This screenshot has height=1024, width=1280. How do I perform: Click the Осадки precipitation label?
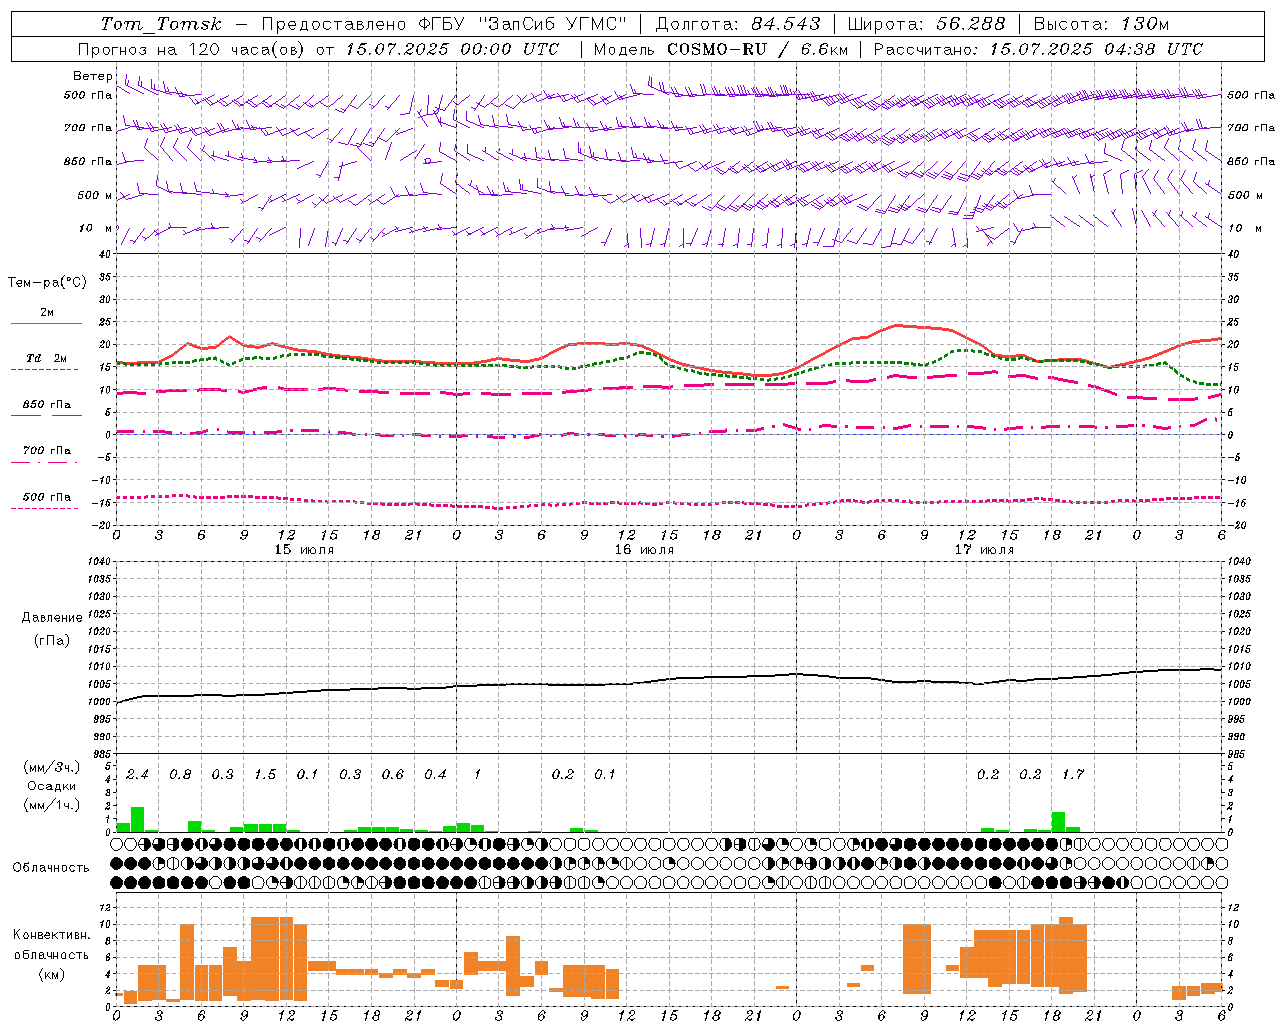52,786
